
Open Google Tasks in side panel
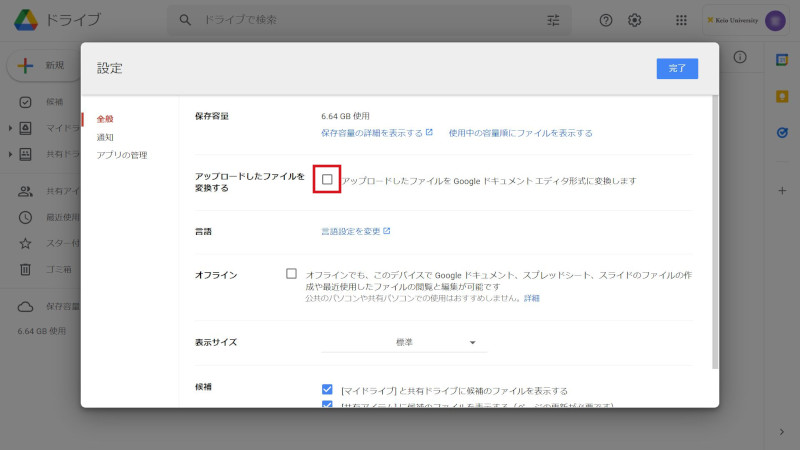(x=782, y=131)
